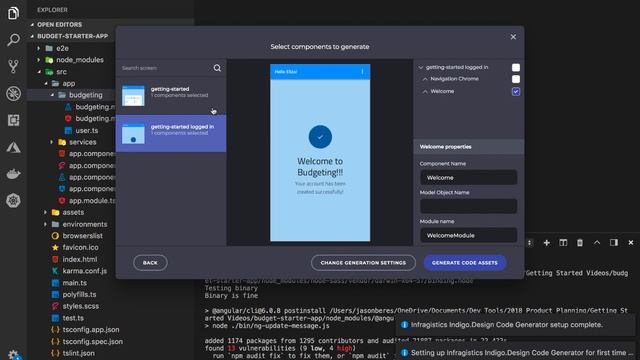Open the Azure view in activity bar
The height and width of the screenshot is (360, 640).
pyautogui.click(x=13, y=147)
